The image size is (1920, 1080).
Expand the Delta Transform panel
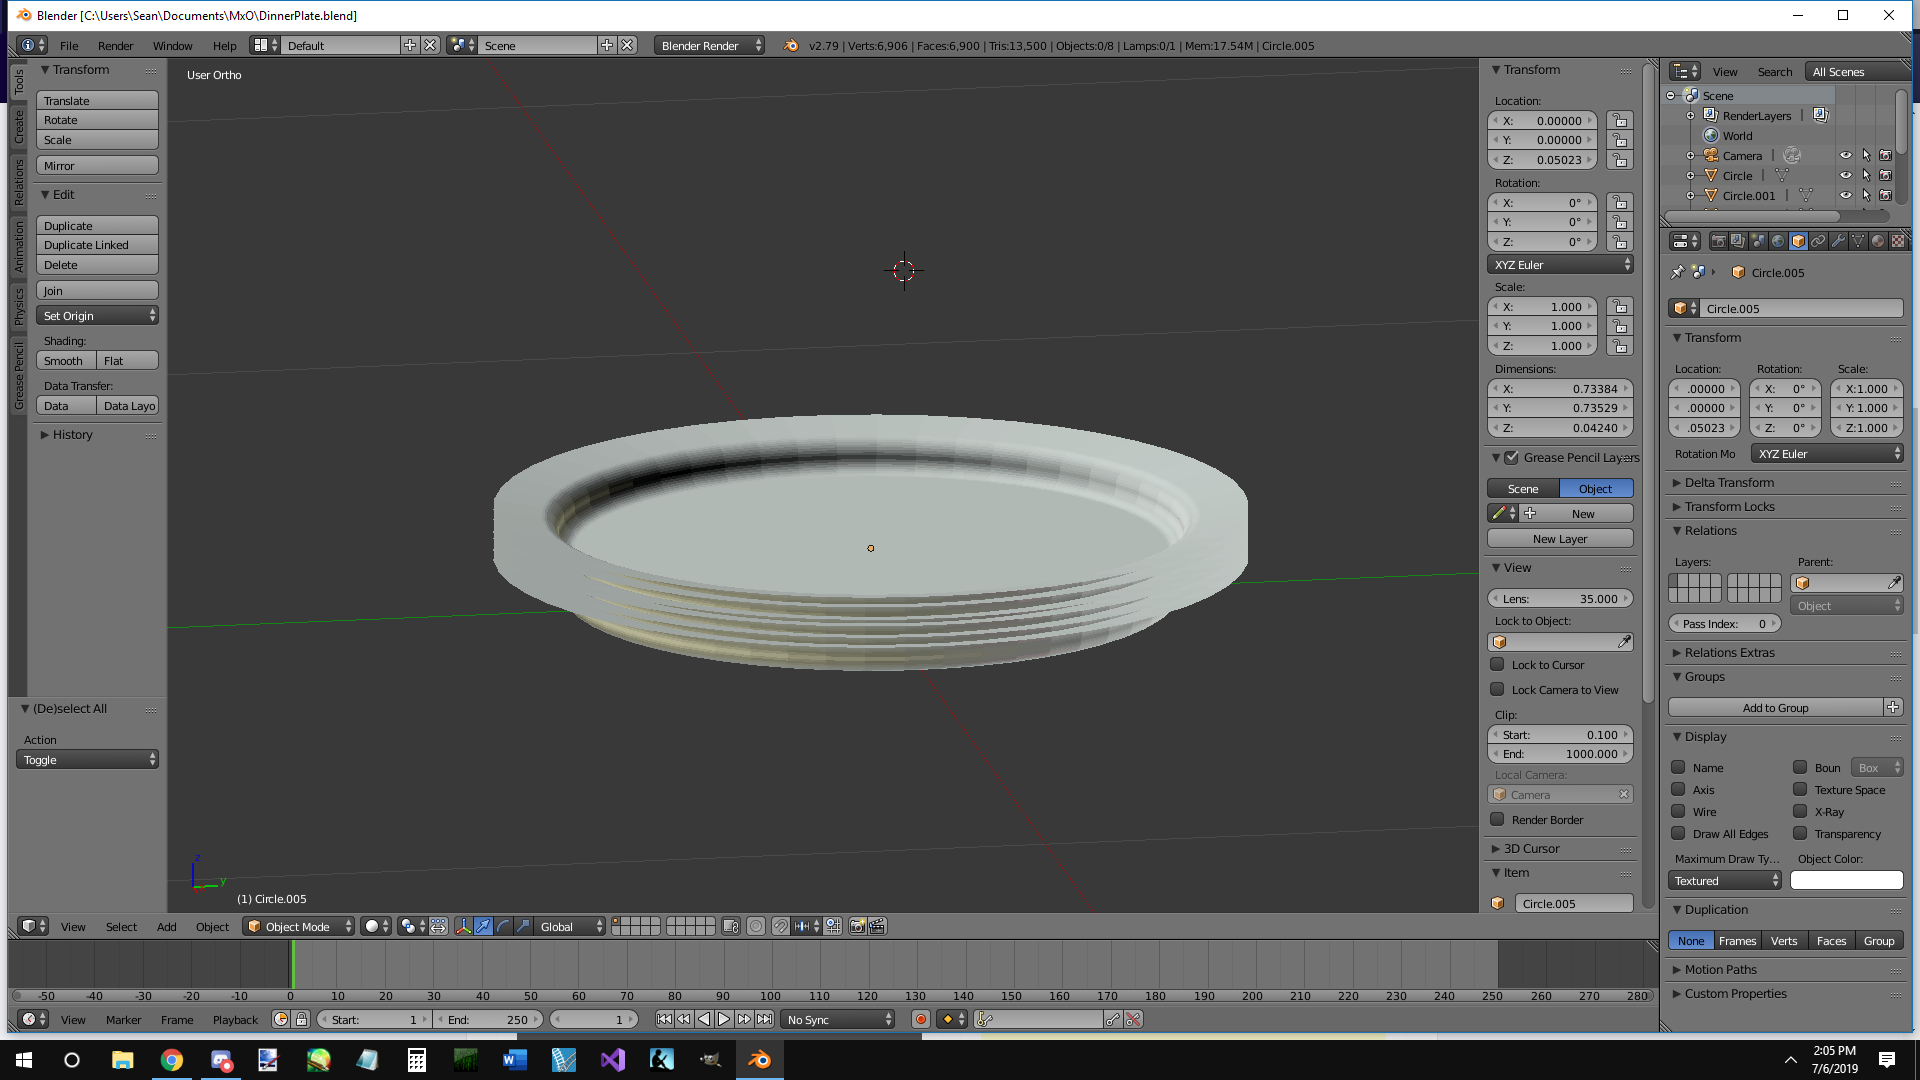[x=1729, y=482]
